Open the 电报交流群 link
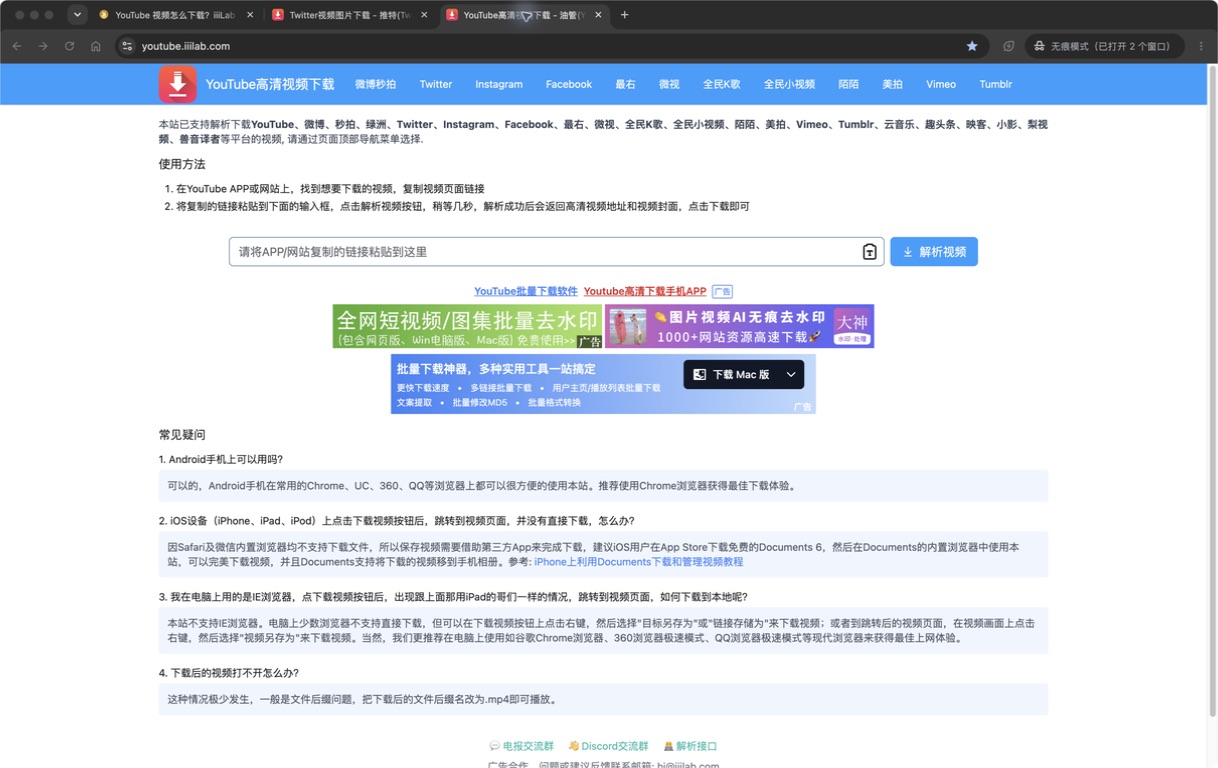 click(521, 746)
